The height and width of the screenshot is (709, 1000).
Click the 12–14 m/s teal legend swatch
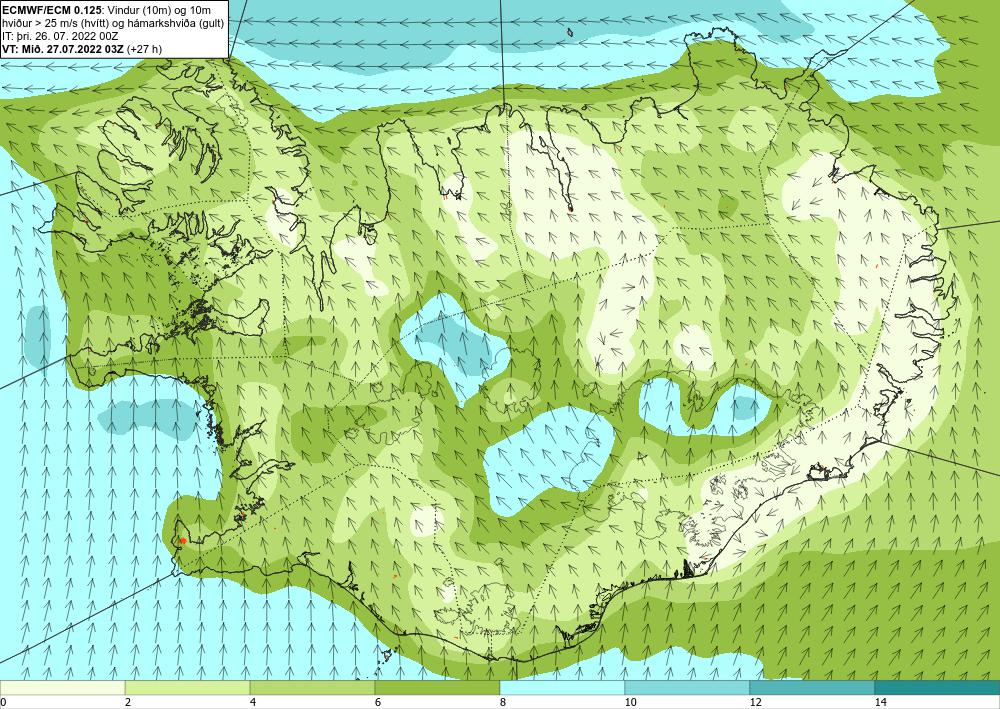pos(812,688)
